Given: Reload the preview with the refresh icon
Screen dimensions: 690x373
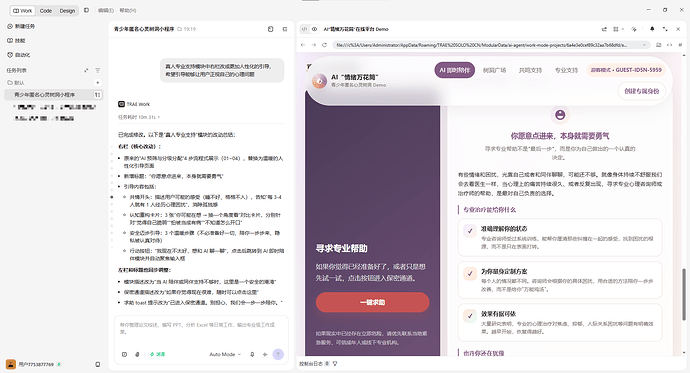Looking at the screenshot, I should coord(324,45).
